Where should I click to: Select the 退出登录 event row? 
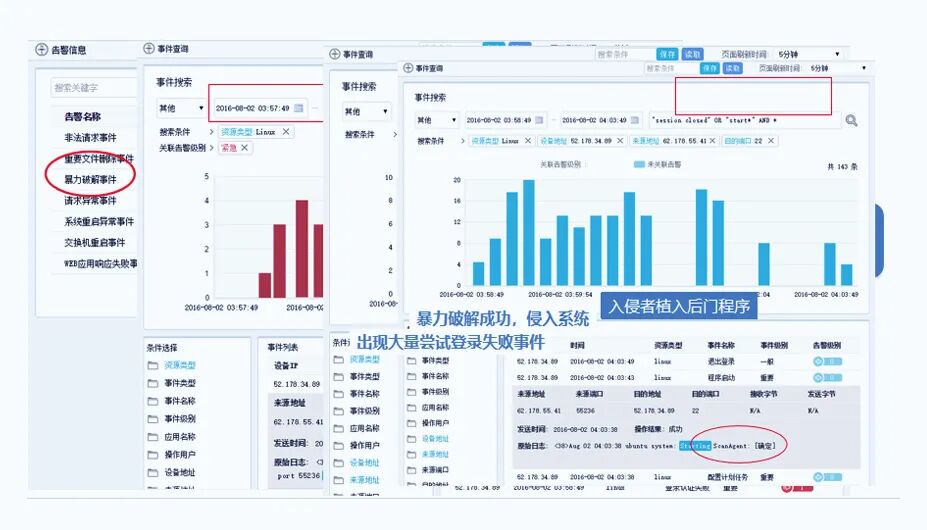686,361
